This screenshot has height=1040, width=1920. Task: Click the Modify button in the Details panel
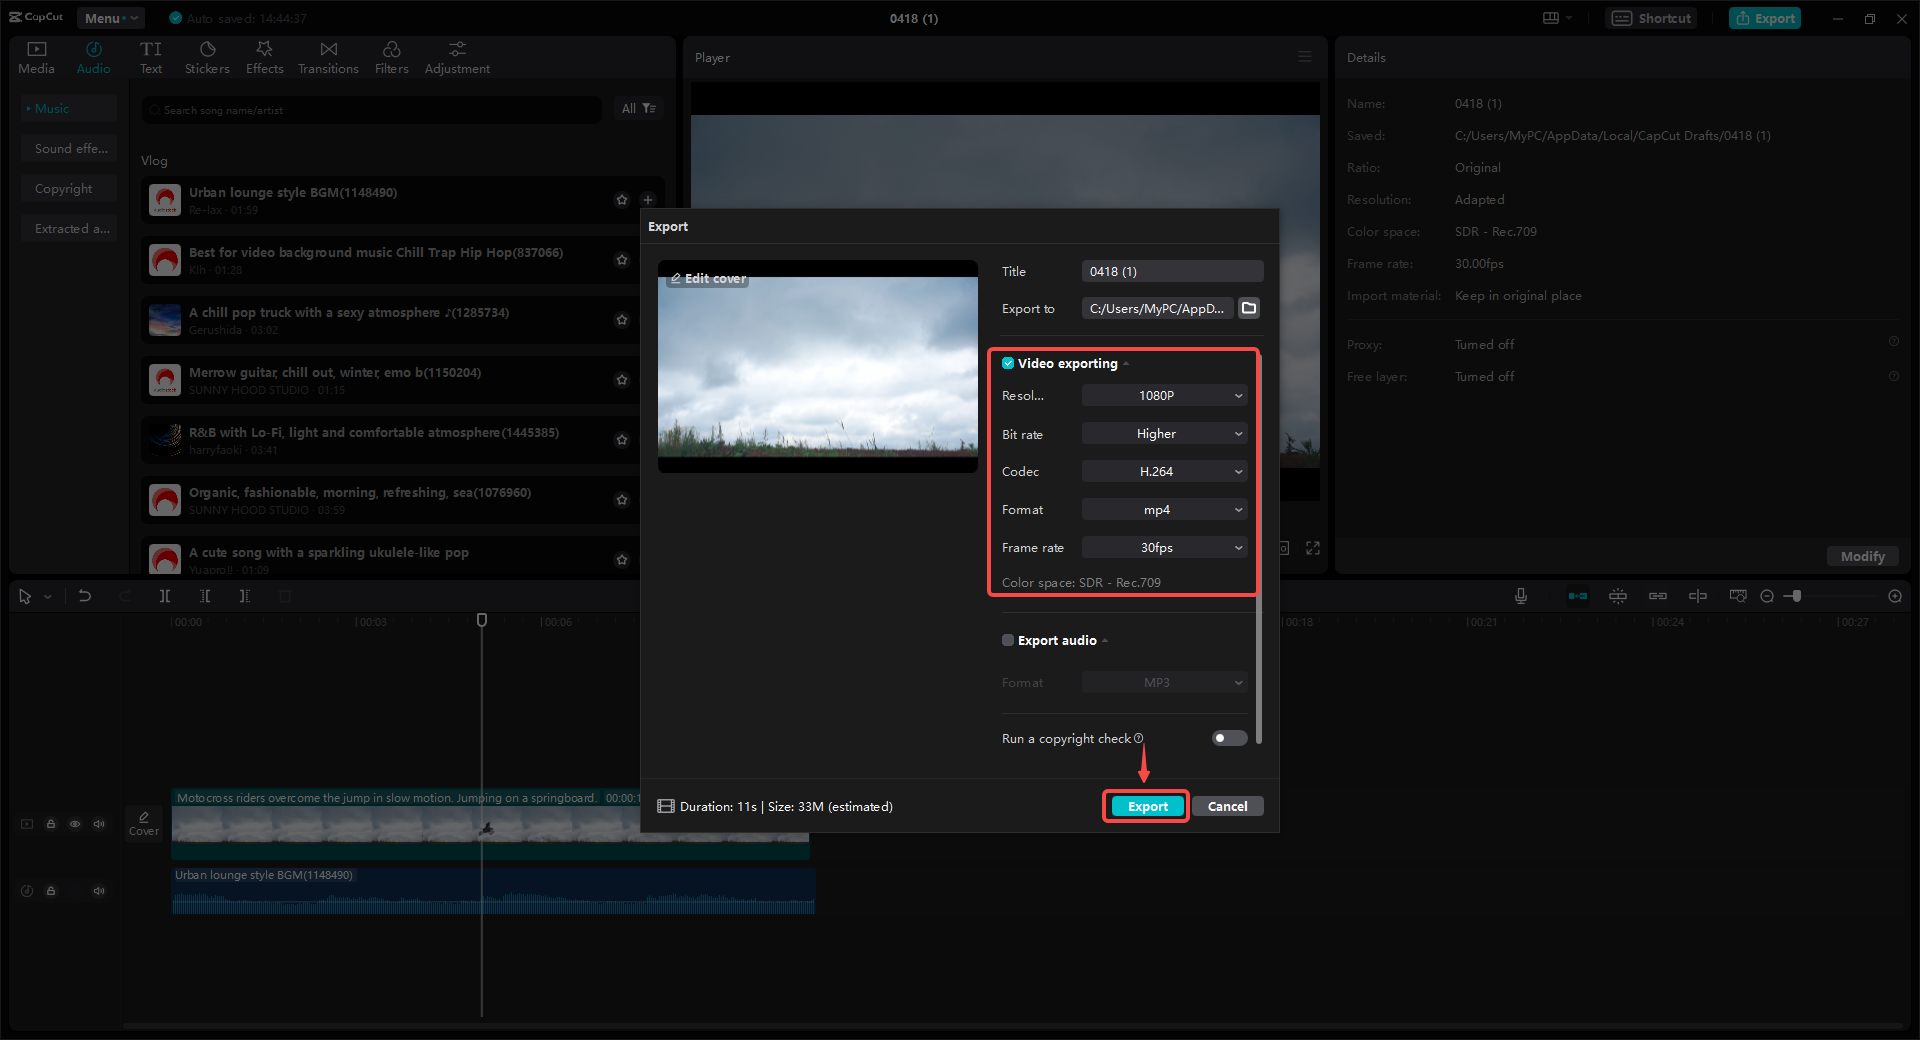click(1862, 556)
